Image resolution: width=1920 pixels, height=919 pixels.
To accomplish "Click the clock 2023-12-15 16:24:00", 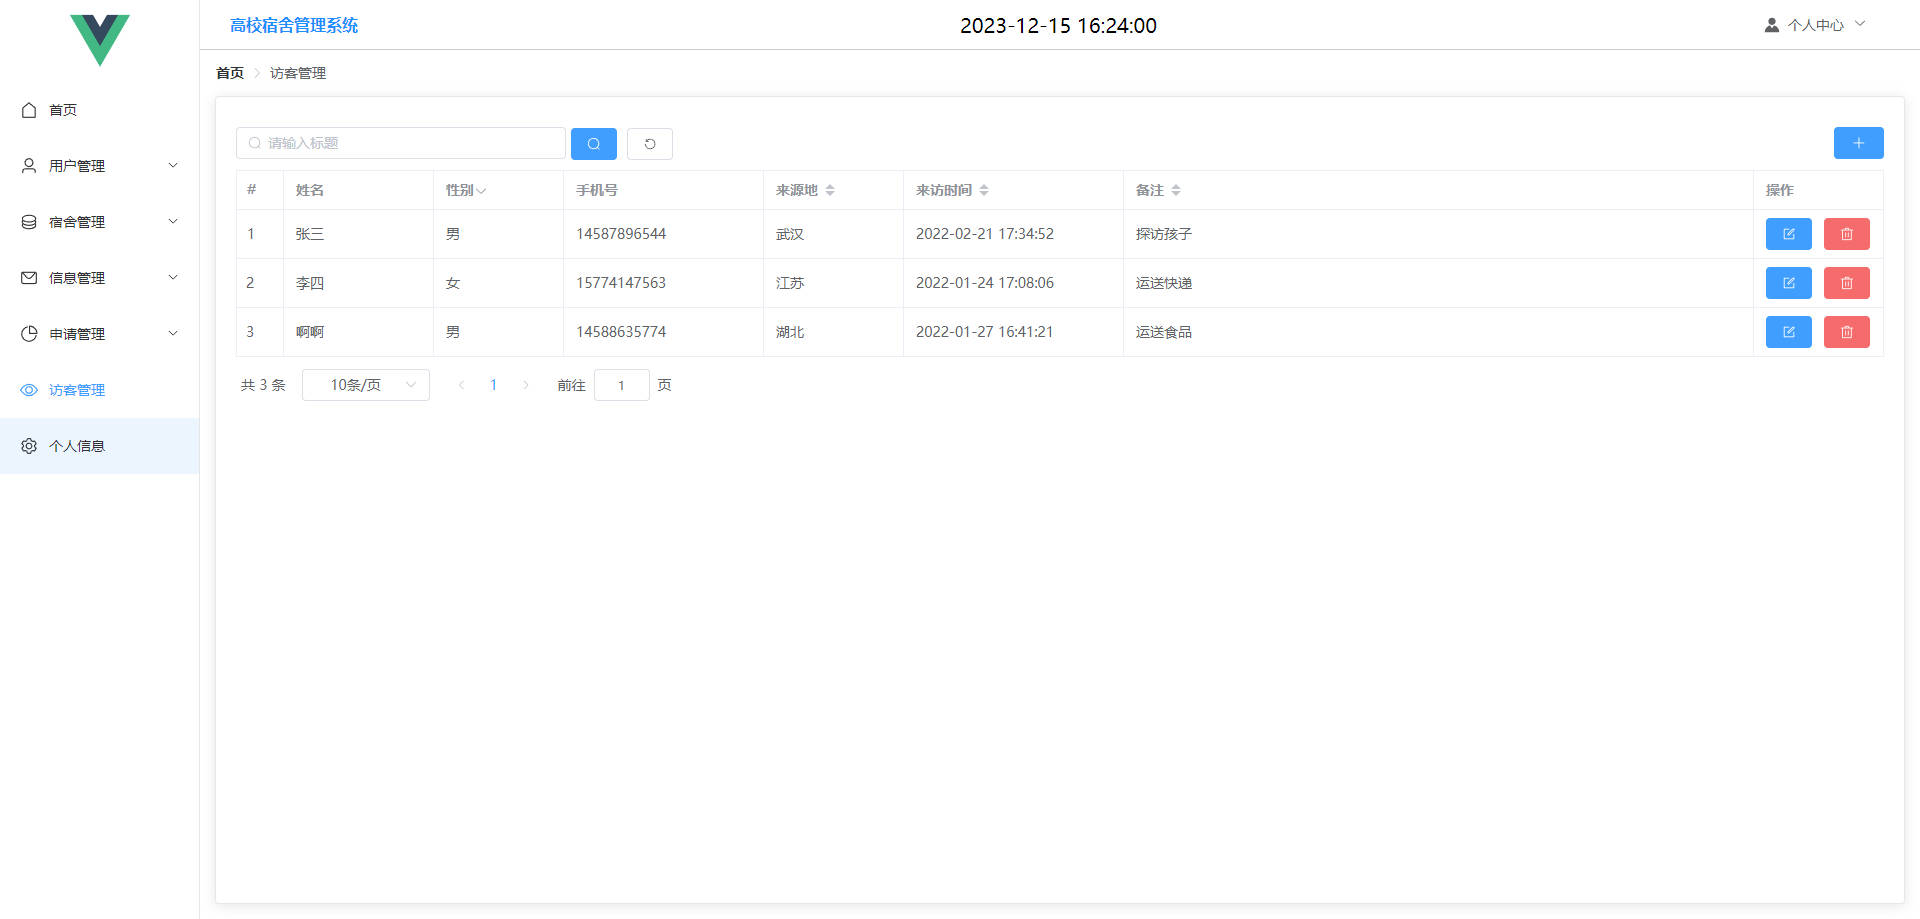I will [x=1058, y=26].
